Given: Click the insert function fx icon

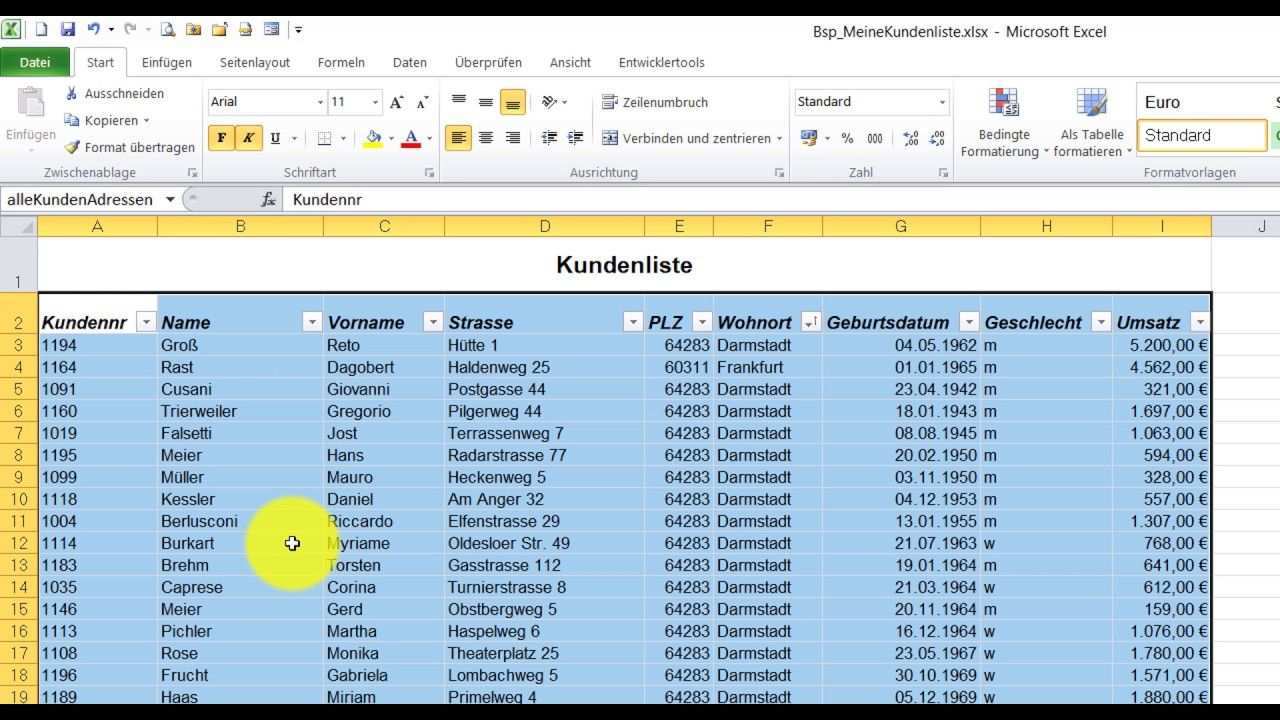Looking at the screenshot, I should [x=268, y=200].
